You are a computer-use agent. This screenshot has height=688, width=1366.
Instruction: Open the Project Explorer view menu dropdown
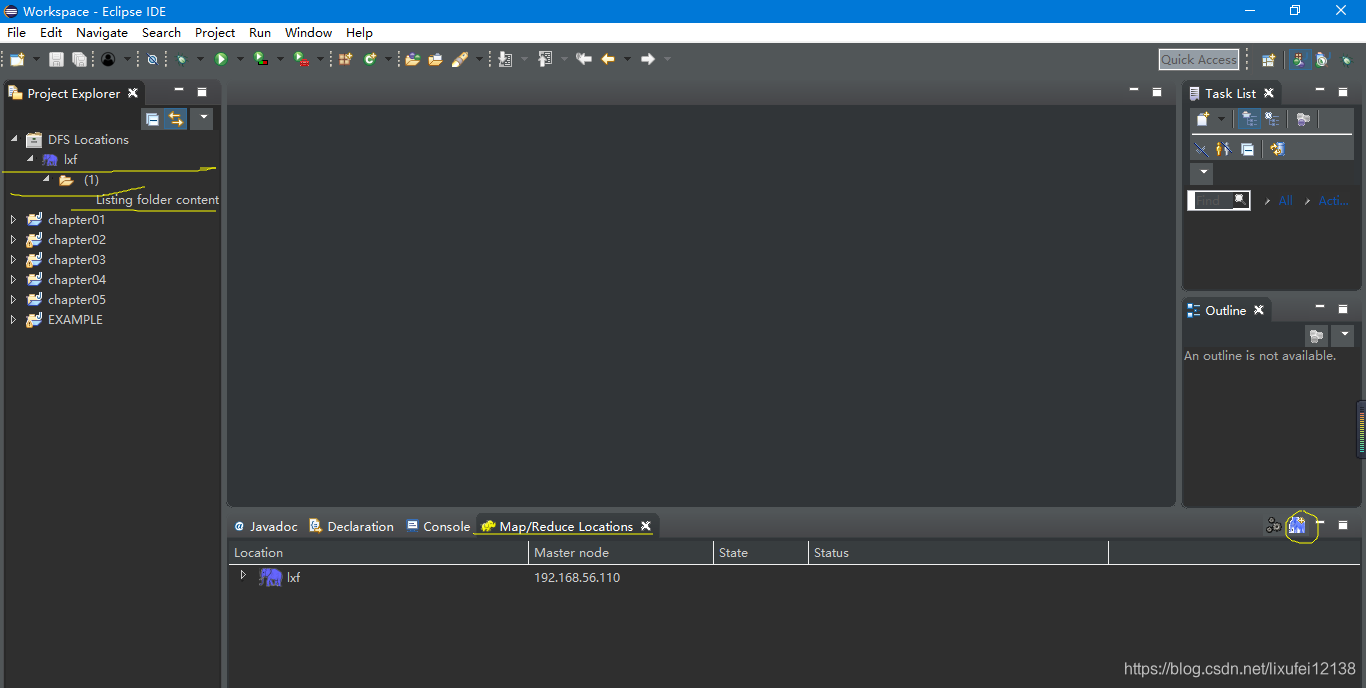pos(202,119)
